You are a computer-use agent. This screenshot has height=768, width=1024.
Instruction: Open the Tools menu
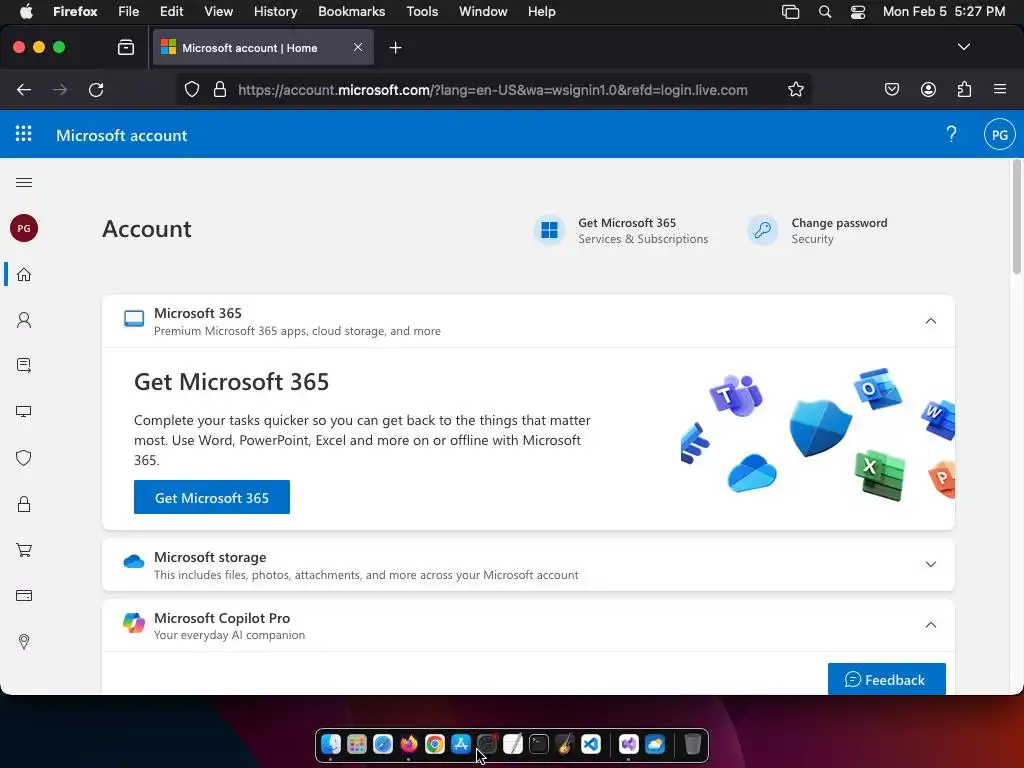422,11
